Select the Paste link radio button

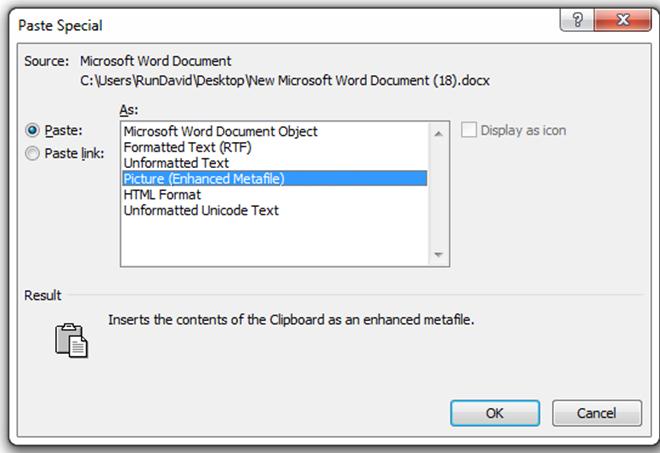coord(32,153)
